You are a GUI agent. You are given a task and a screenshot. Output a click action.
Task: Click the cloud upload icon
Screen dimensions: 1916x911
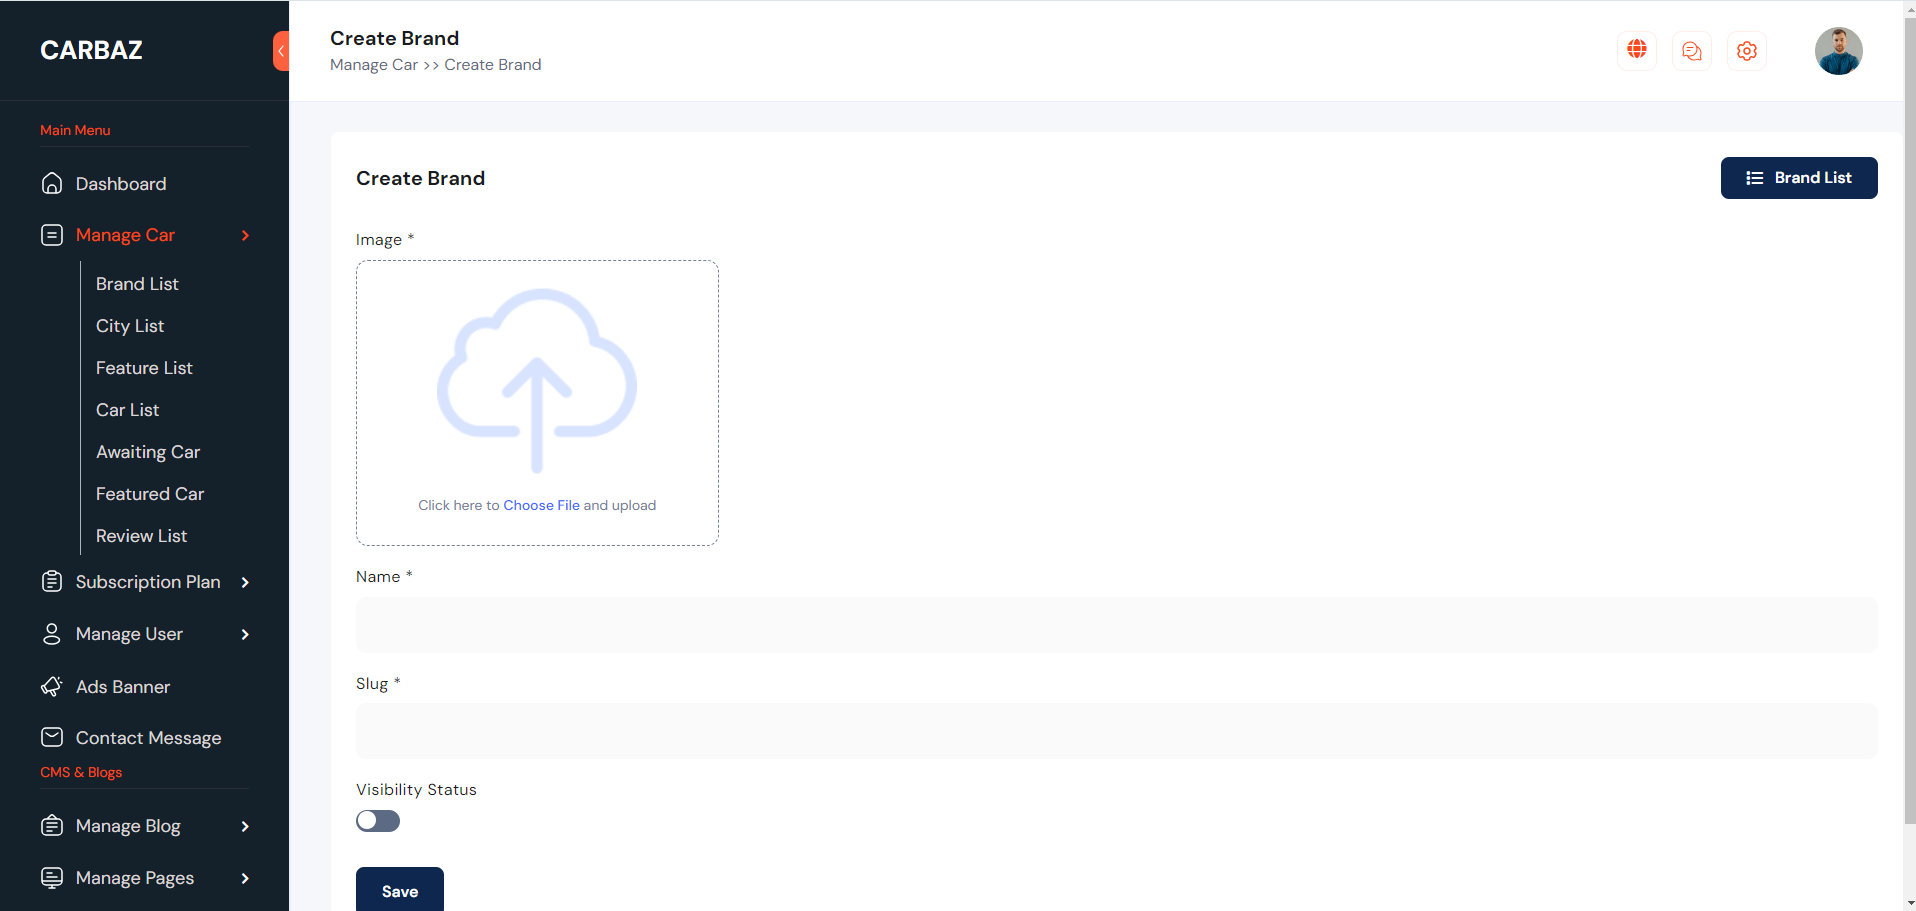click(537, 380)
